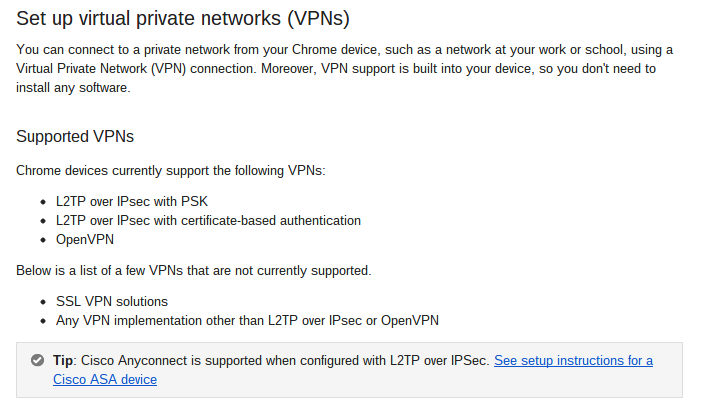704x415 pixels.
Task: Click the bullet before "L2TP over IPsec with PSK"
Action: [44, 202]
